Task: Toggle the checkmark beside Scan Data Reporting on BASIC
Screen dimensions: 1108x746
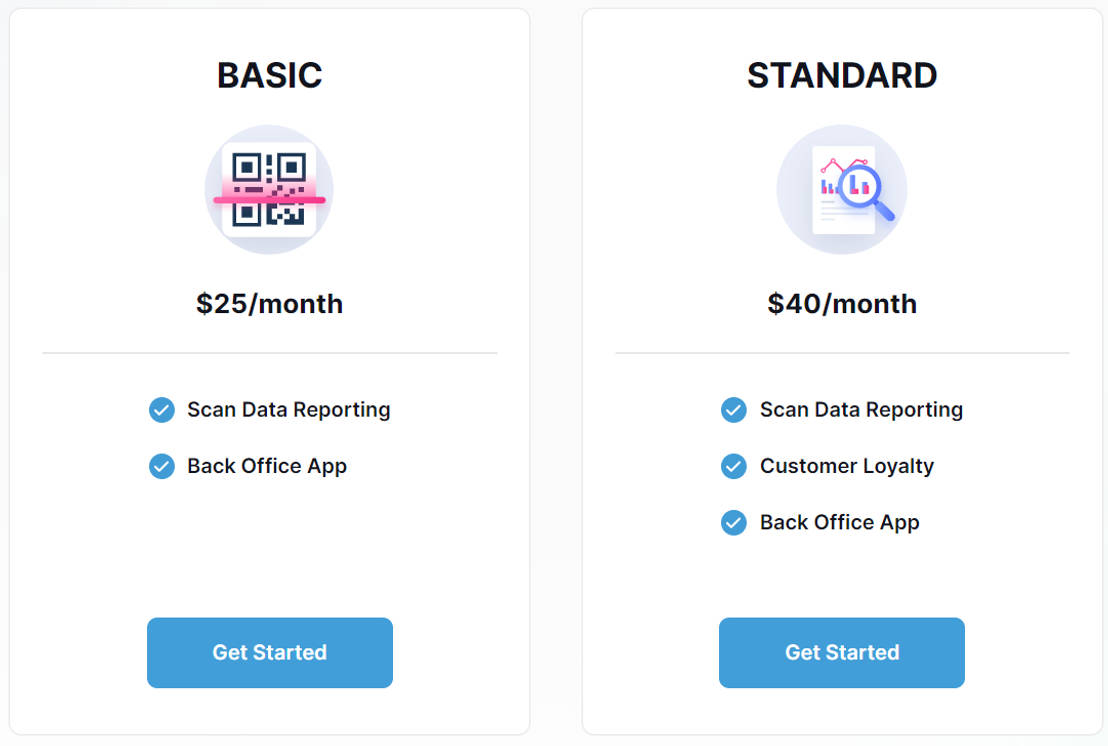Action: click(161, 410)
